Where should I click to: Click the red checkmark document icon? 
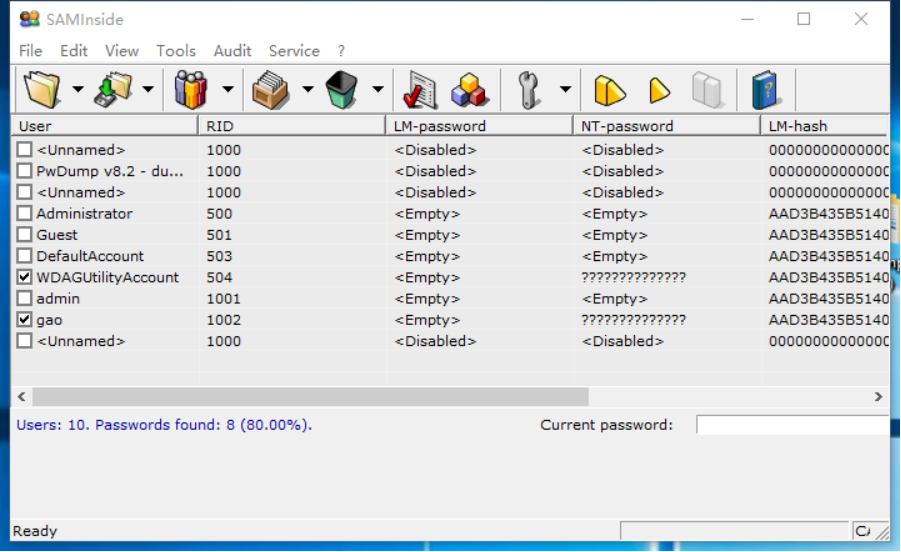pyautogui.click(x=420, y=90)
